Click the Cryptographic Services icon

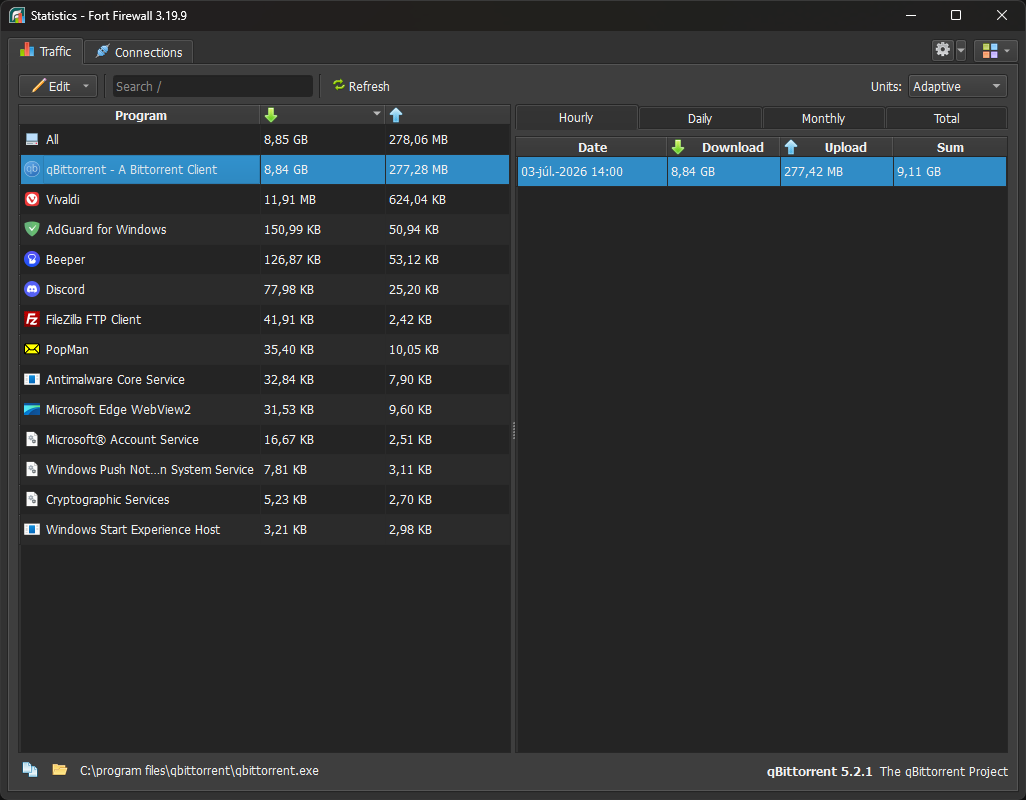coord(31,499)
